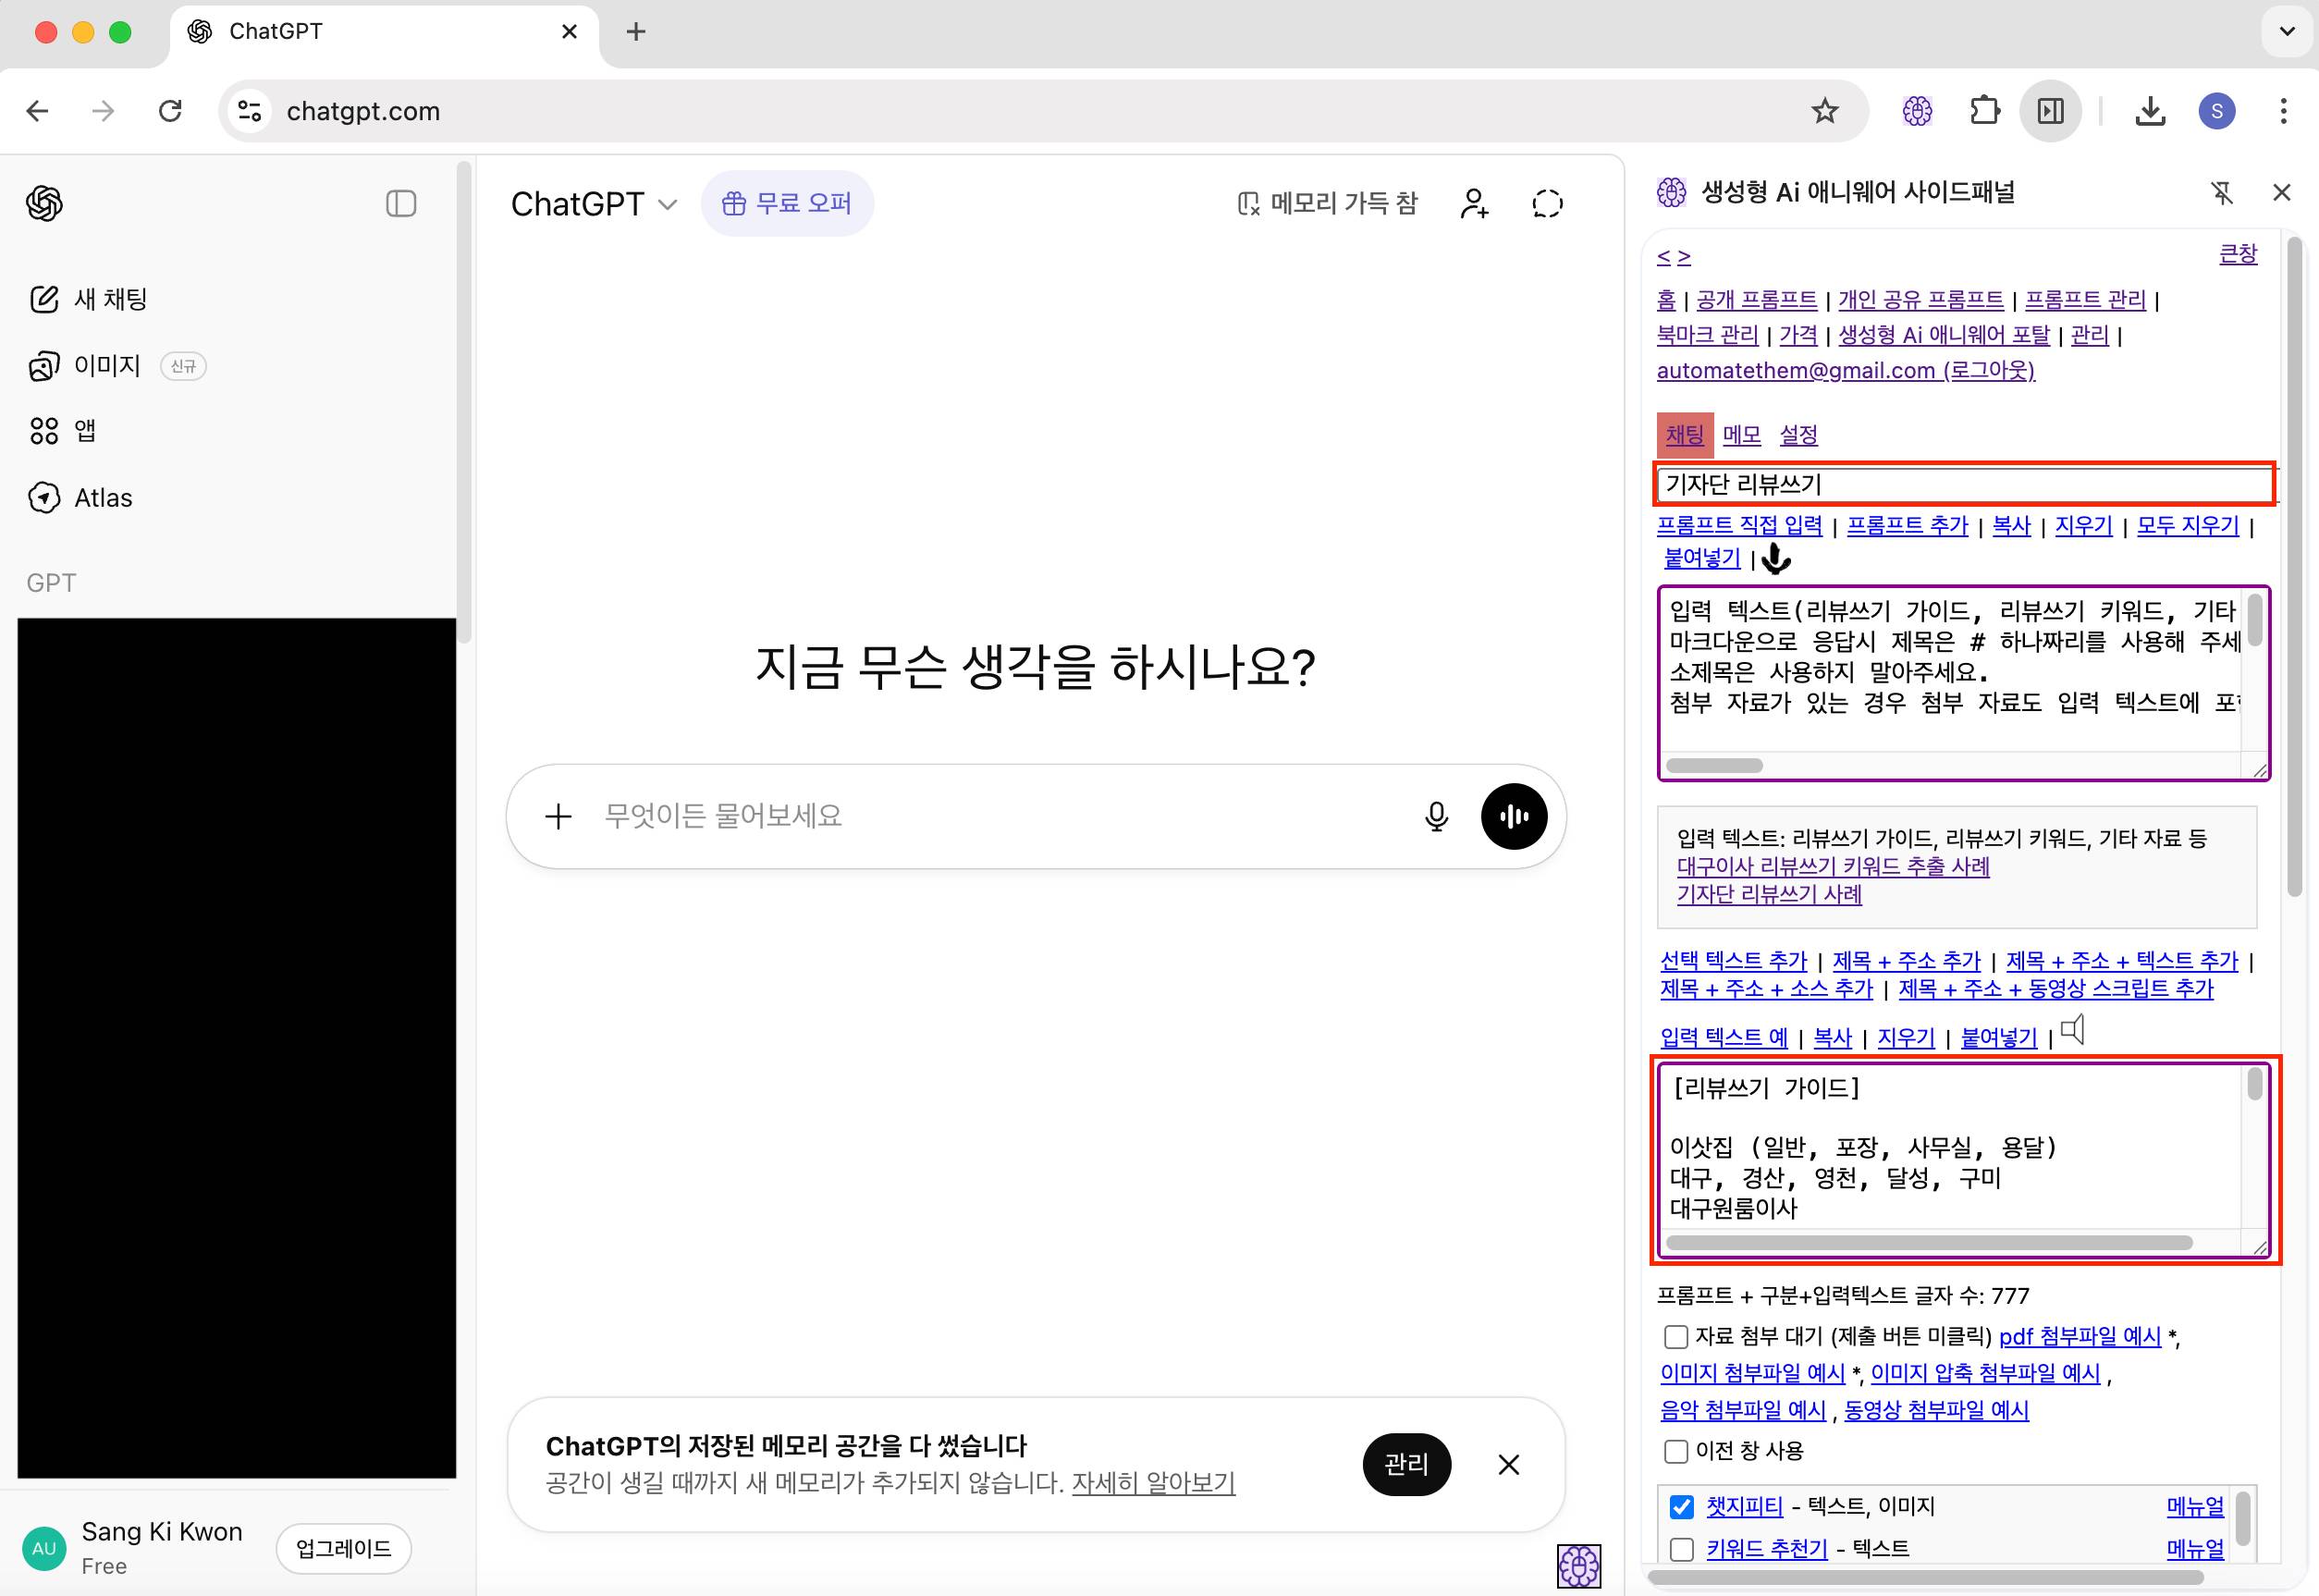Toggle ChatGPT sidebar collapse icon
The image size is (2319, 1596).
pyautogui.click(x=401, y=204)
